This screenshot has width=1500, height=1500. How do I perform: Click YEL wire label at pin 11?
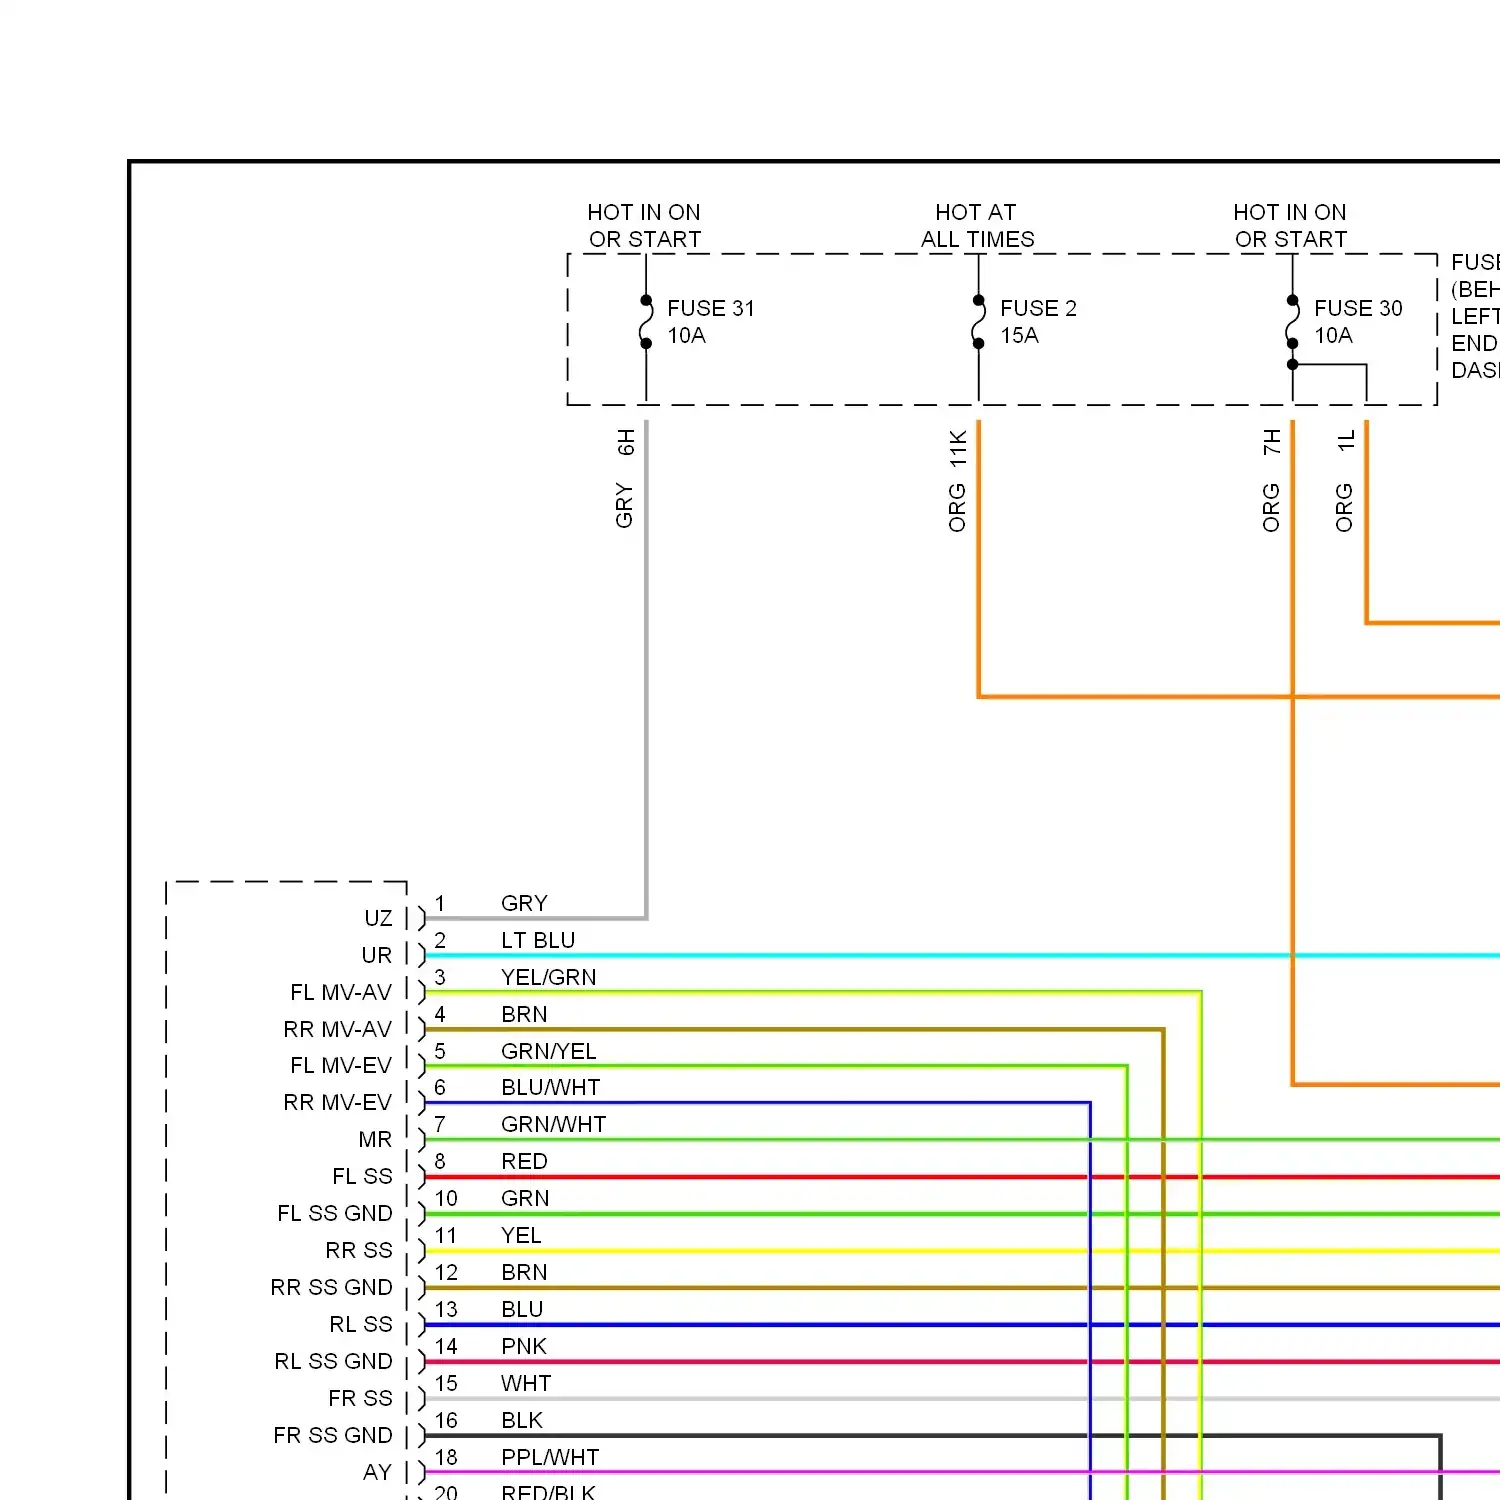click(521, 1235)
